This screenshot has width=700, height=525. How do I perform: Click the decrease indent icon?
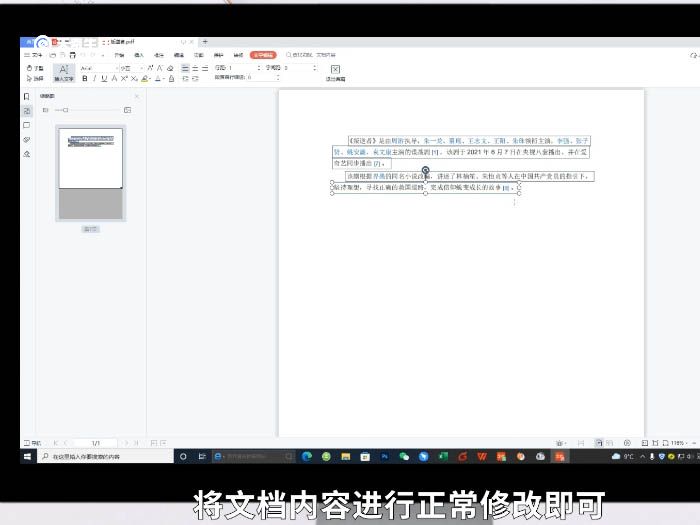185,79
